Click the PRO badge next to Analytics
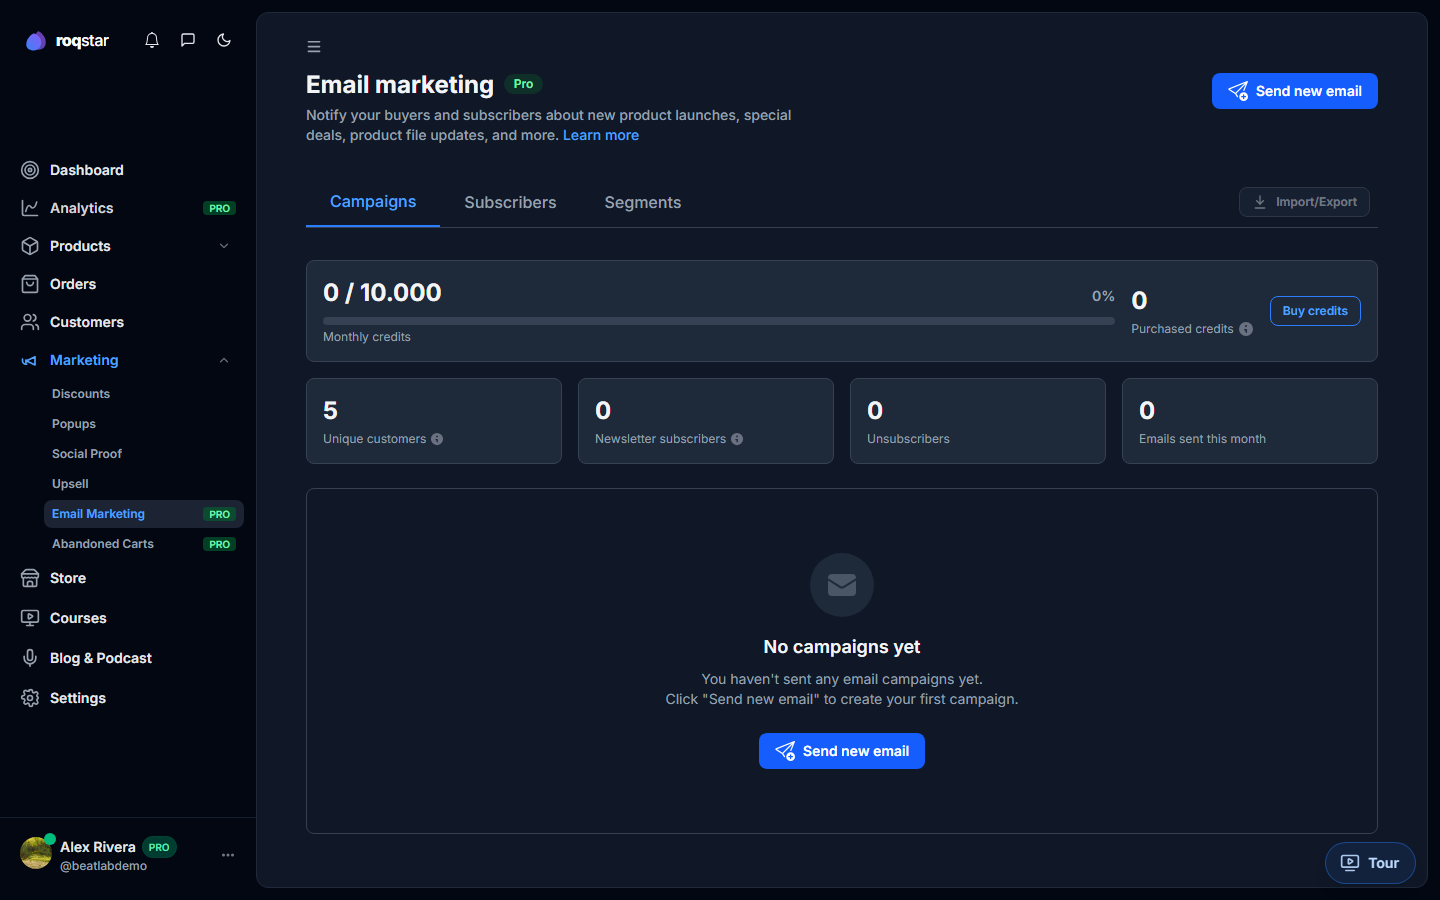This screenshot has height=900, width=1440. coord(220,208)
